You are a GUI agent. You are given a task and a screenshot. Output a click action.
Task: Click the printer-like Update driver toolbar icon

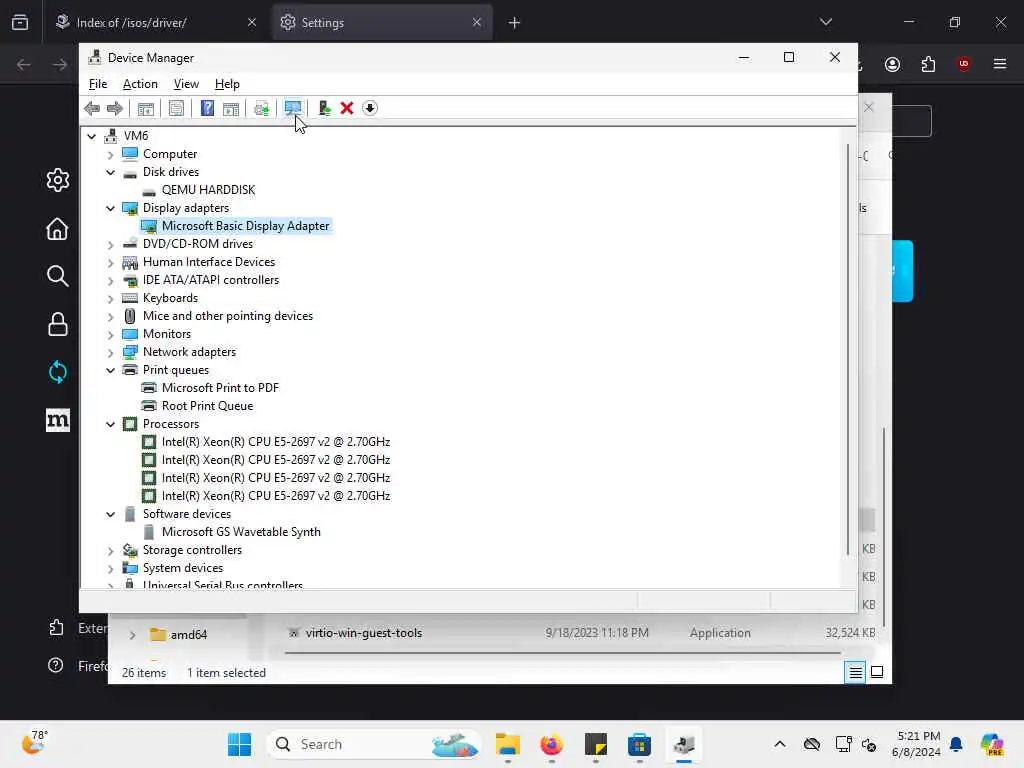(x=261, y=108)
